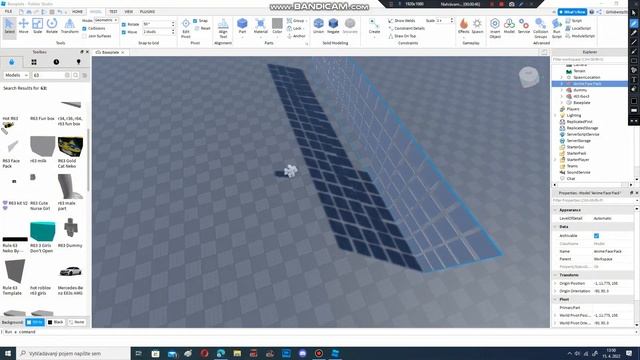Open the part Color swatch
This screenshot has width=640, height=360.
click(277, 24)
